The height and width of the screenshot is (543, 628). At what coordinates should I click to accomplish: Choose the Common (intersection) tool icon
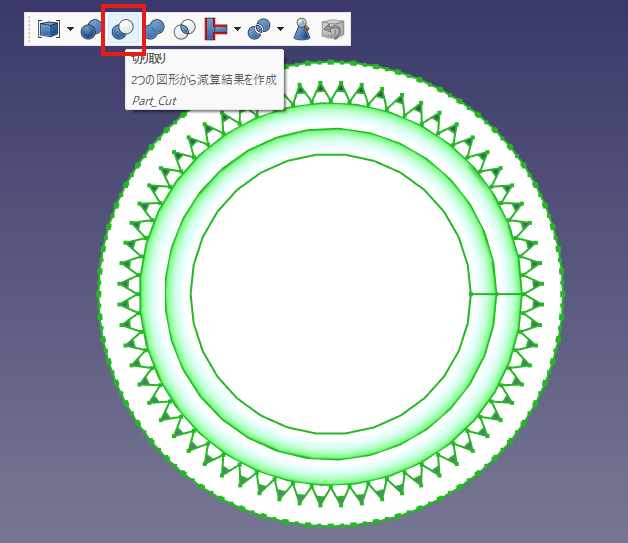185,29
